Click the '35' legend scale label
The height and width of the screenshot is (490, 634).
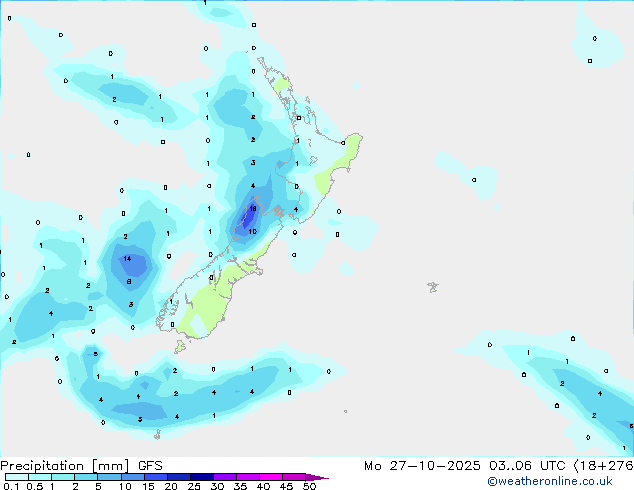click(x=240, y=486)
